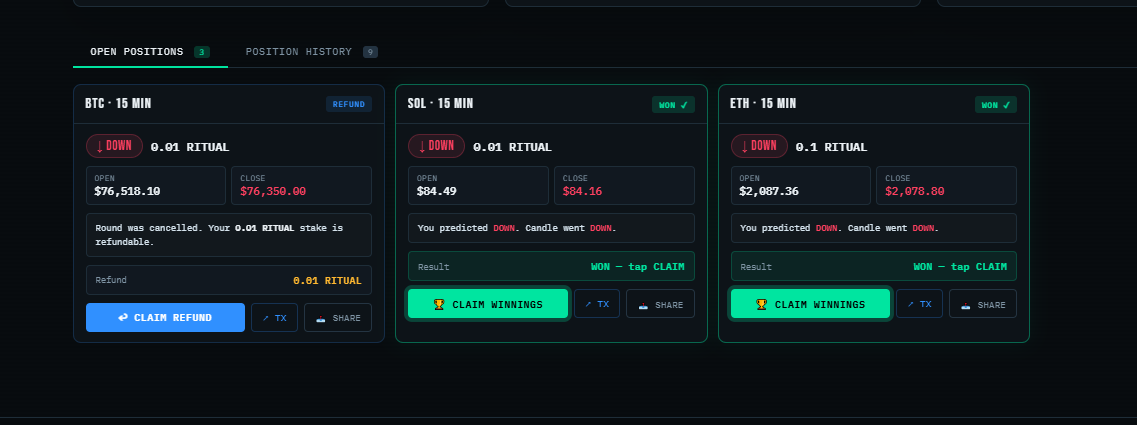Click ETH open price $2,087.36
Screen dimensions: 1137x425
[x=769, y=191]
